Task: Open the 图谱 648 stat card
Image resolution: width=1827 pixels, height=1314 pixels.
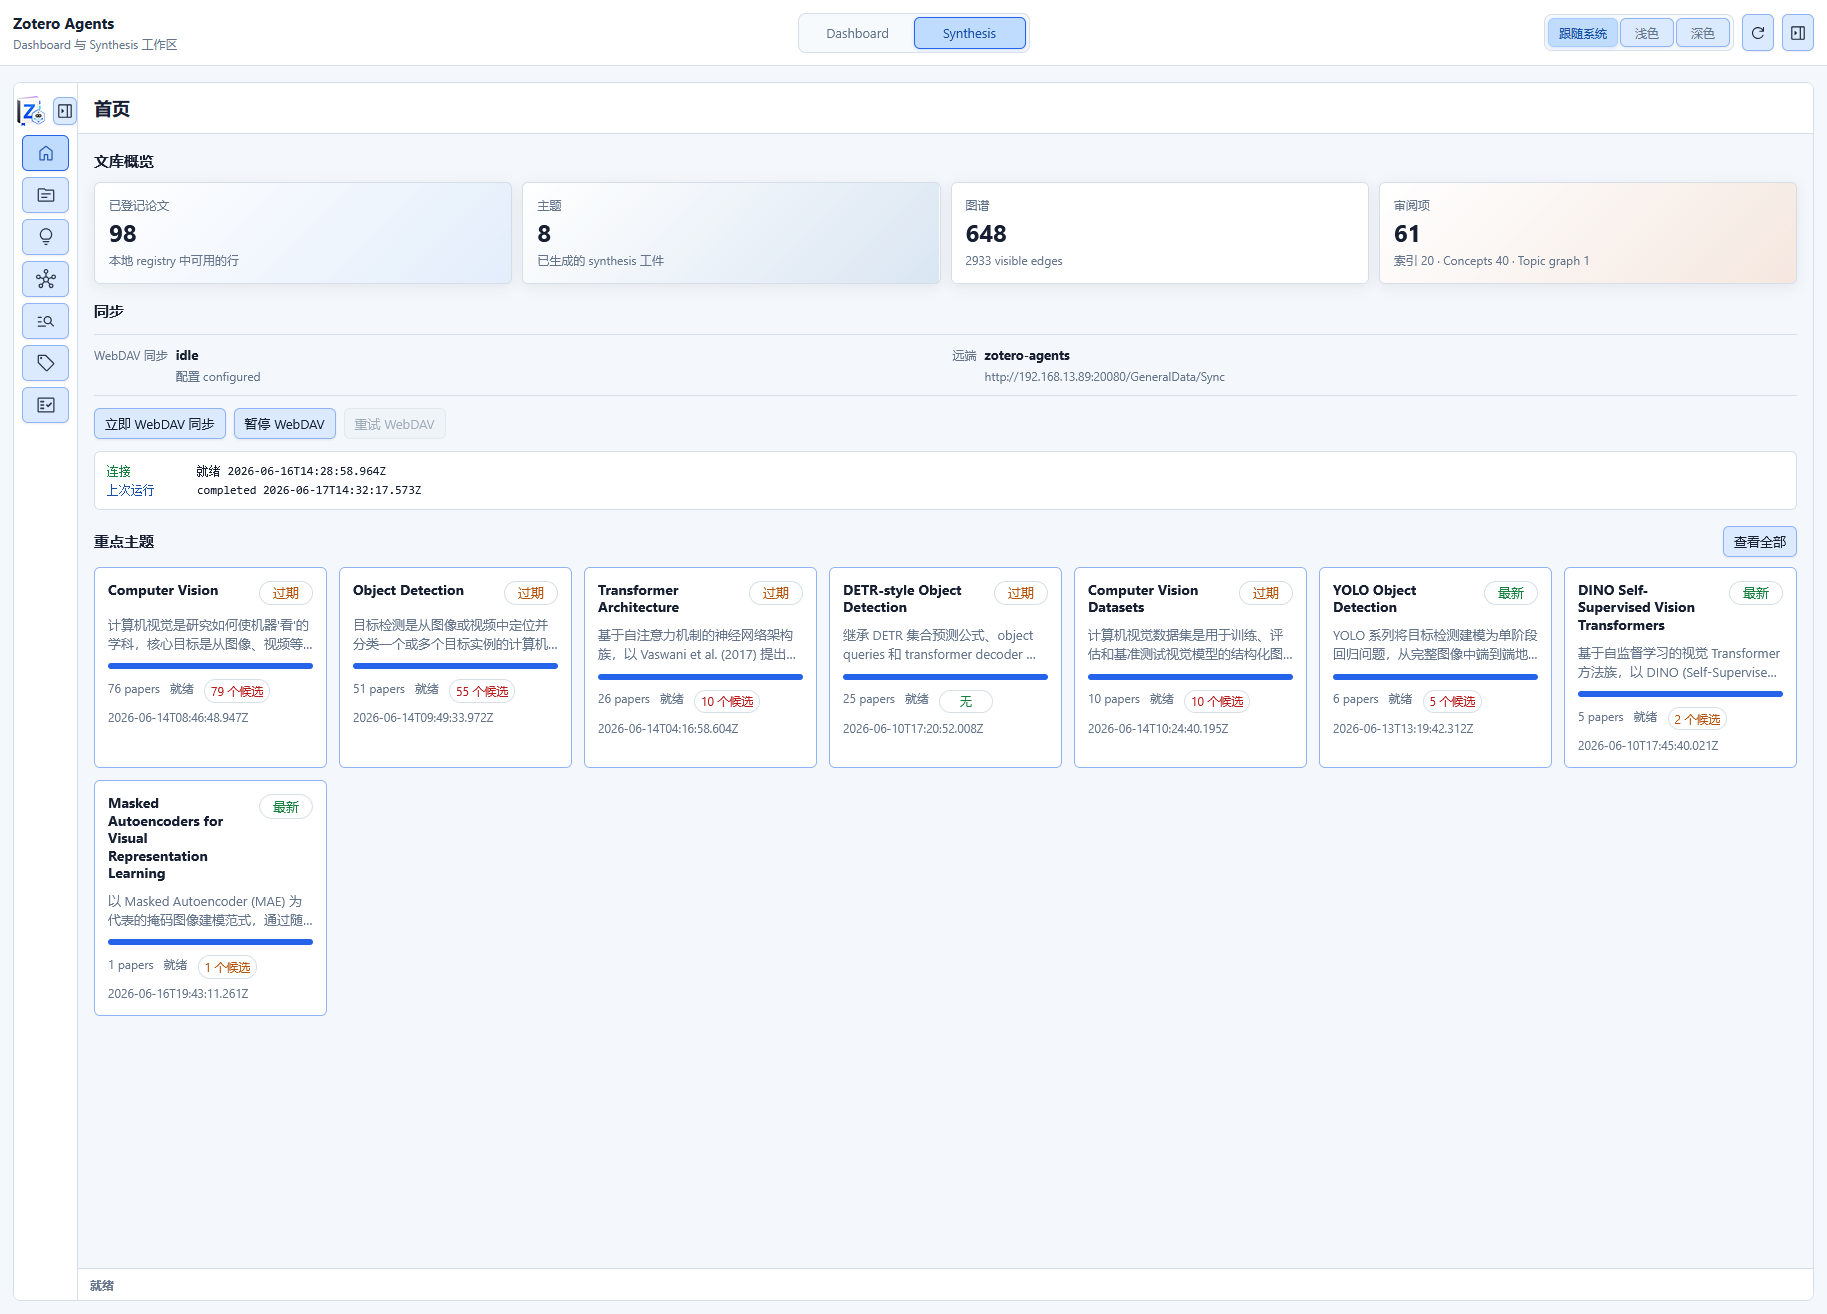Action: [1160, 233]
